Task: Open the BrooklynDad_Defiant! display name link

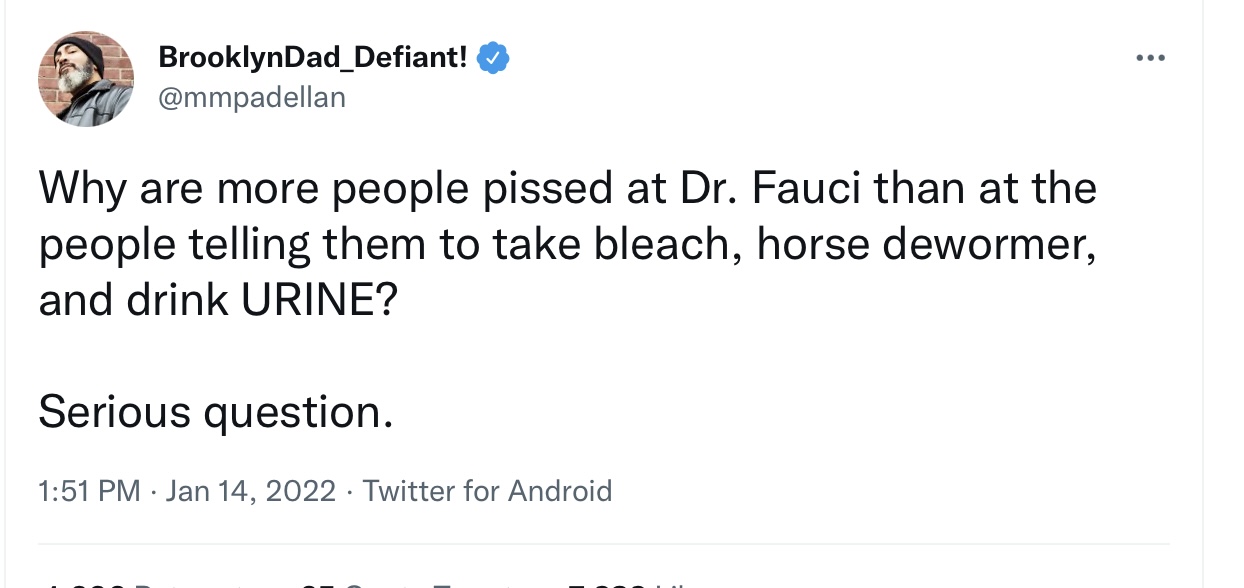Action: click(313, 58)
